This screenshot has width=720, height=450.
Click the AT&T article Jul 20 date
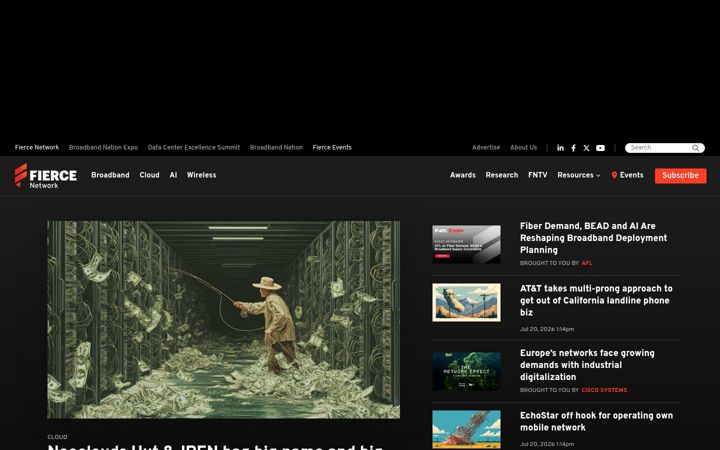(x=547, y=329)
